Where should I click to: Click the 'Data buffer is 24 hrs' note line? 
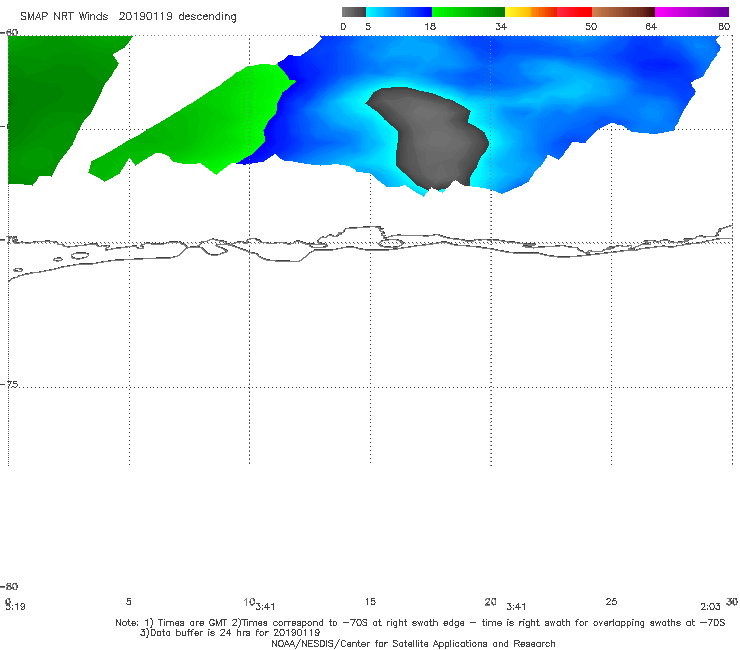pyautogui.click(x=230, y=633)
